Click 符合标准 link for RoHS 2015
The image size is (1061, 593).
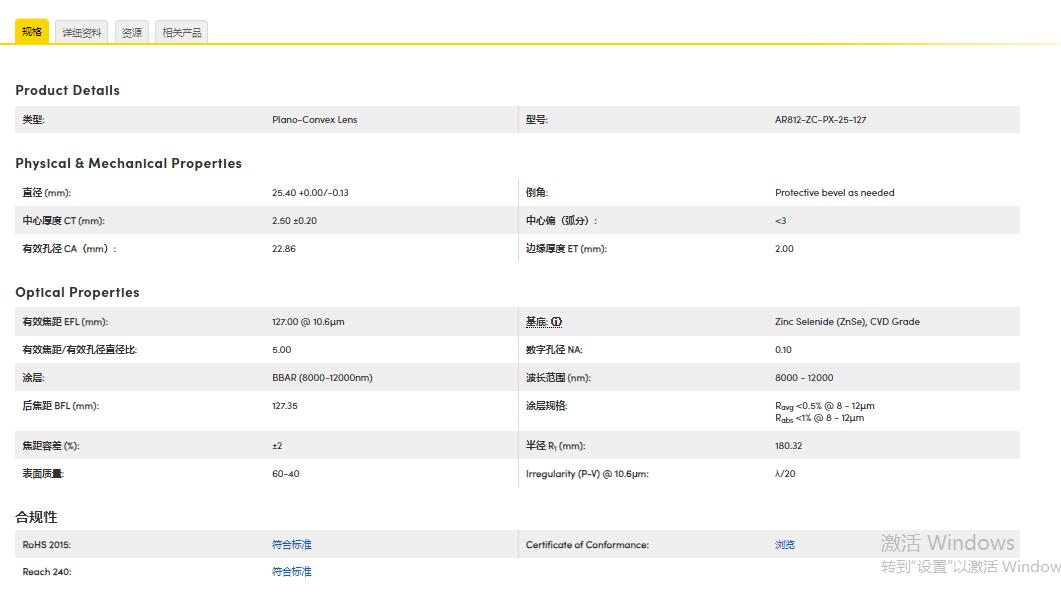pyautogui.click(x=291, y=544)
